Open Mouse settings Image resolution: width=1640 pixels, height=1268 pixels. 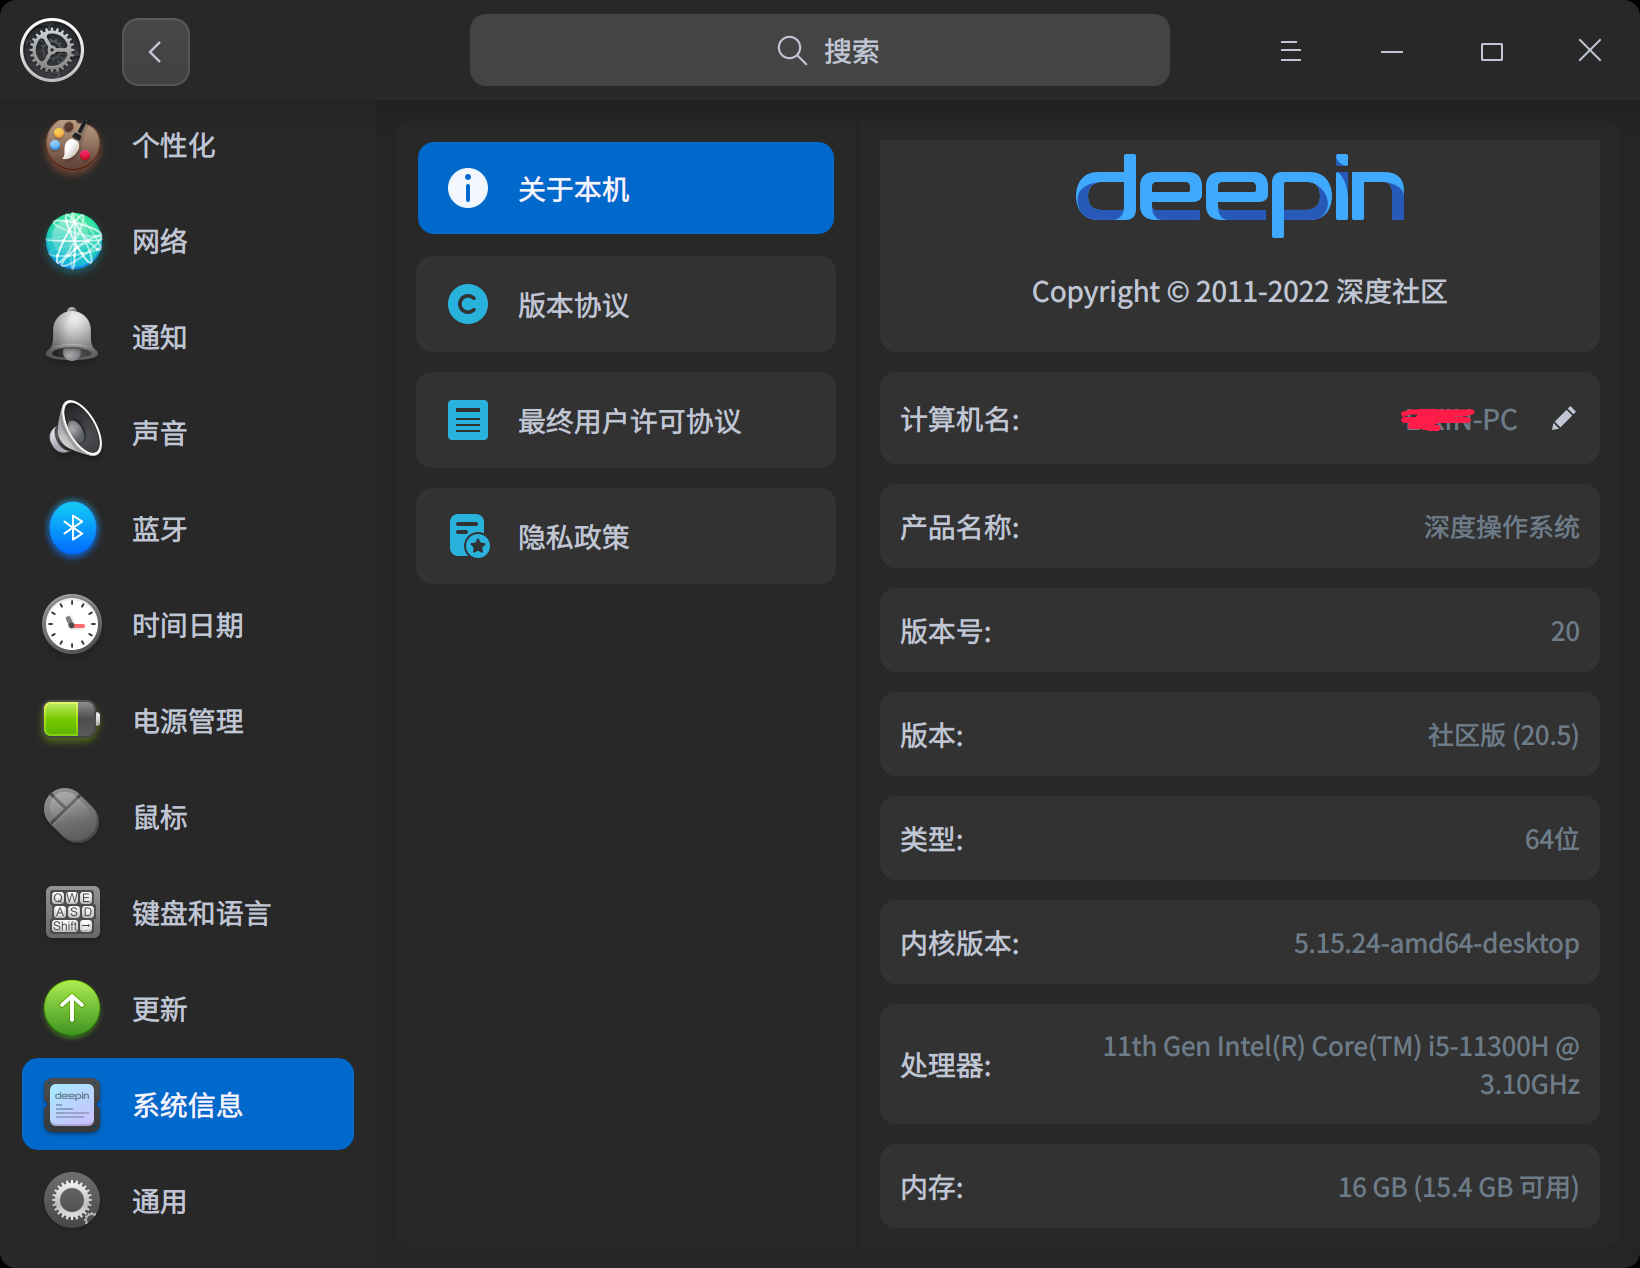[160, 817]
